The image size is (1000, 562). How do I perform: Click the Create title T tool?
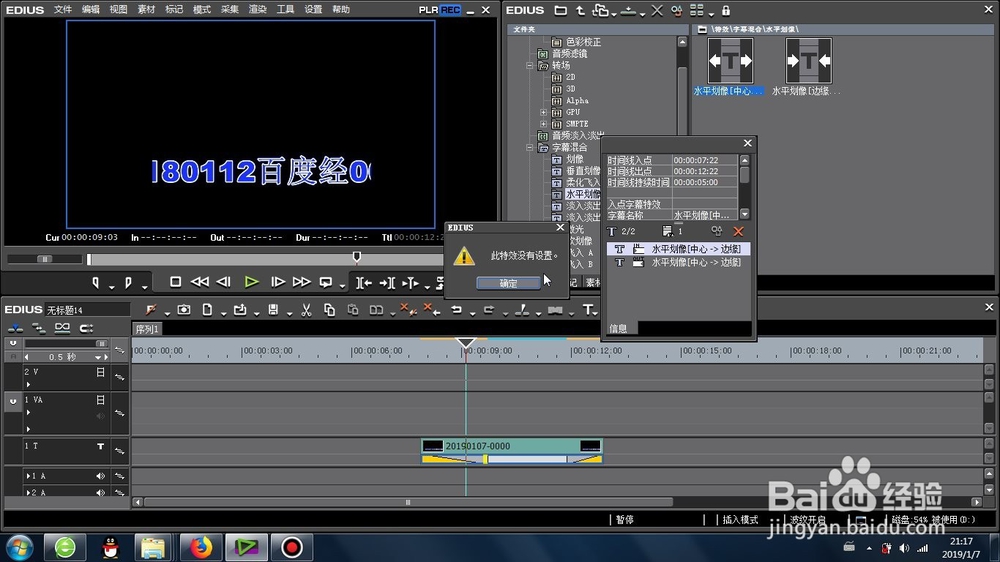[588, 310]
